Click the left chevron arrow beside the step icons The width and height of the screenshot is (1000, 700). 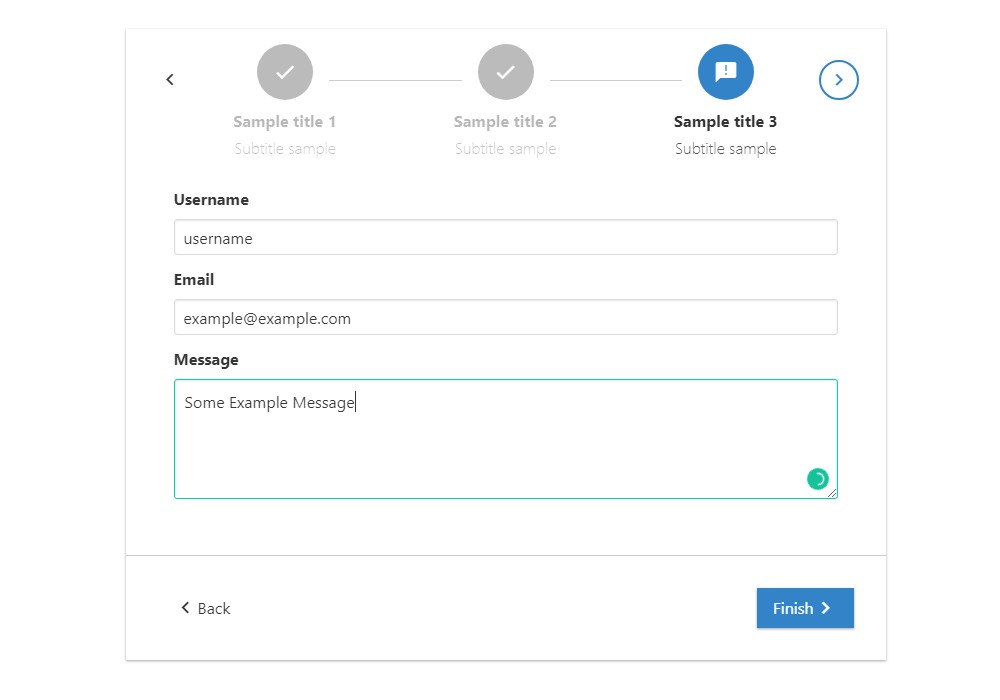[170, 80]
